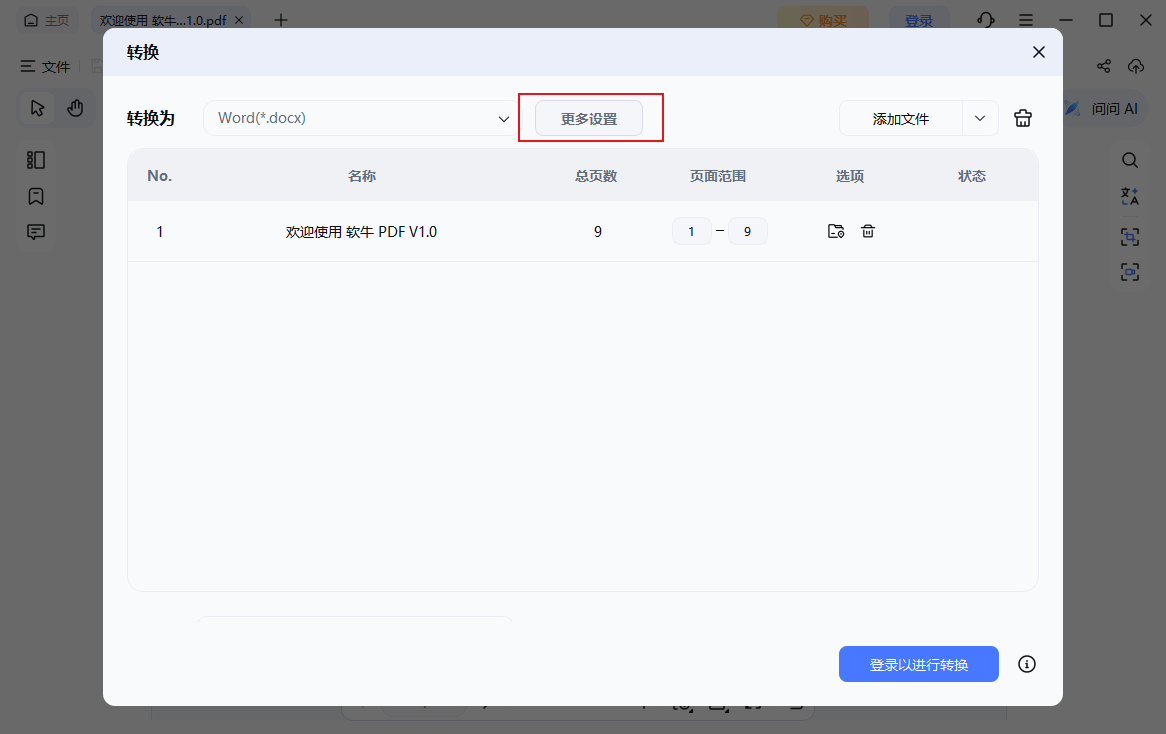
Task: Click the end page range field
Action: [747, 231]
